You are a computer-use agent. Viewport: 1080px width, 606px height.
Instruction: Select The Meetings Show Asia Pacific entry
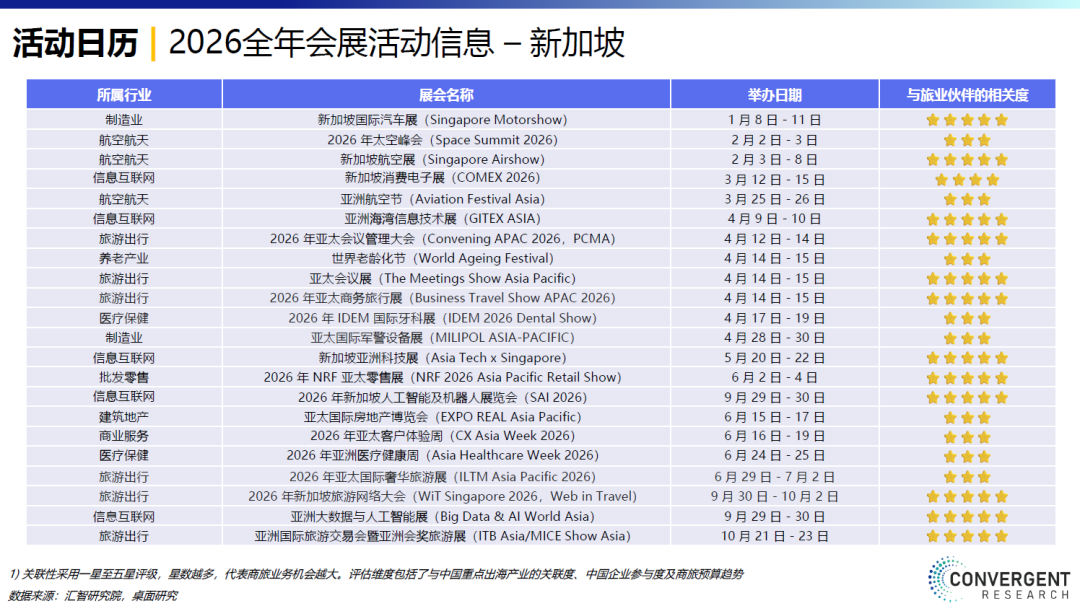442,278
